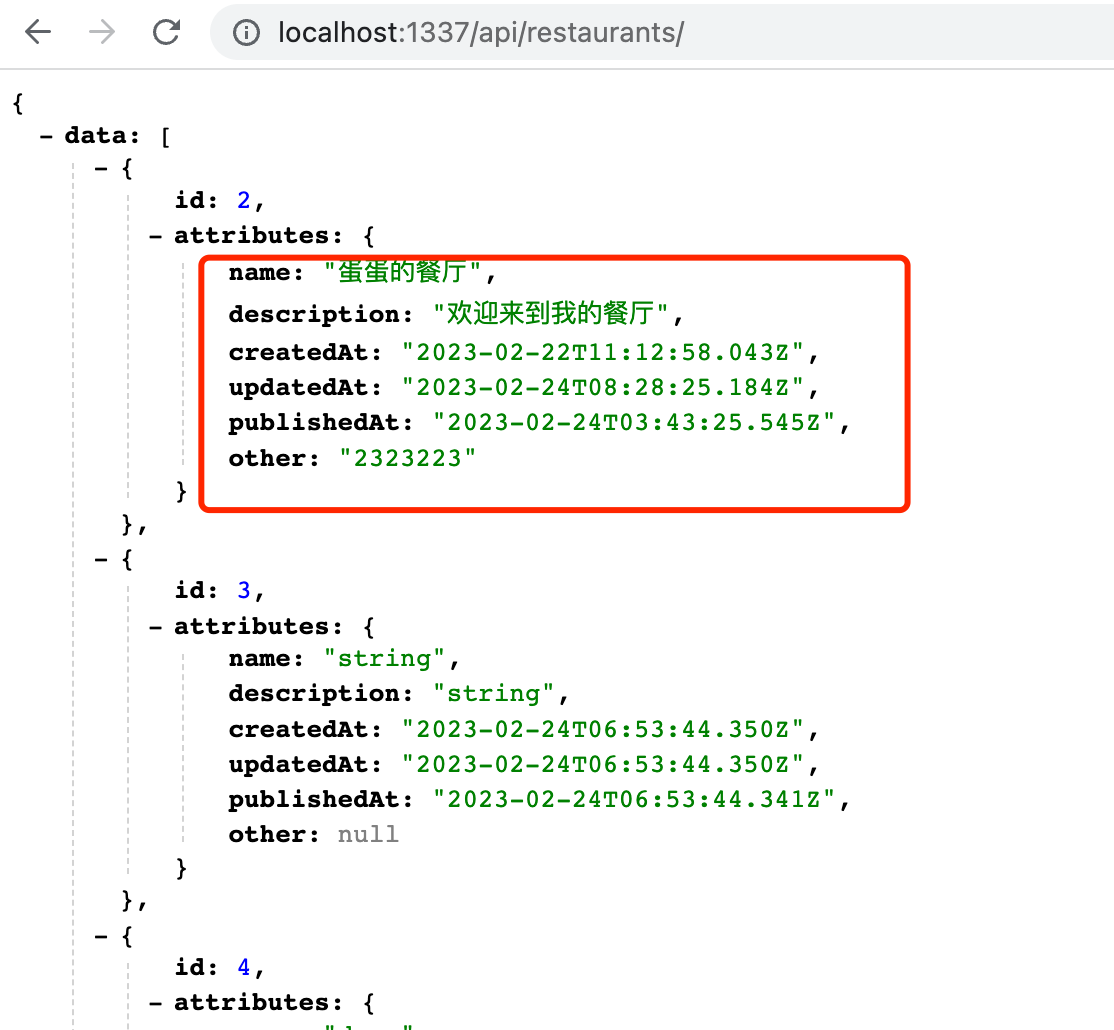The height and width of the screenshot is (1030, 1114).
Task: Click the null value of the other field
Action: [x=367, y=834]
